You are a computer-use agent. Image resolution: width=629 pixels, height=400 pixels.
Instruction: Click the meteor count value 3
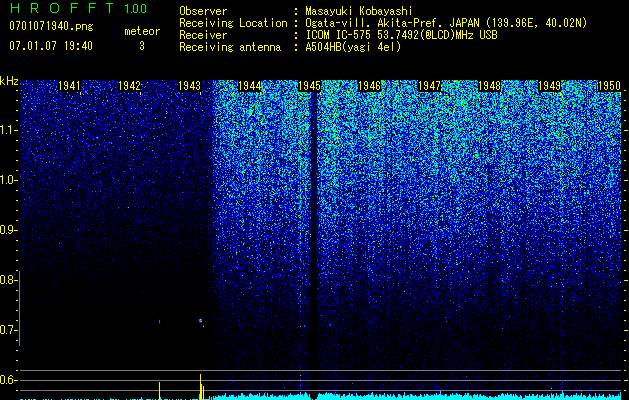(x=142, y=46)
